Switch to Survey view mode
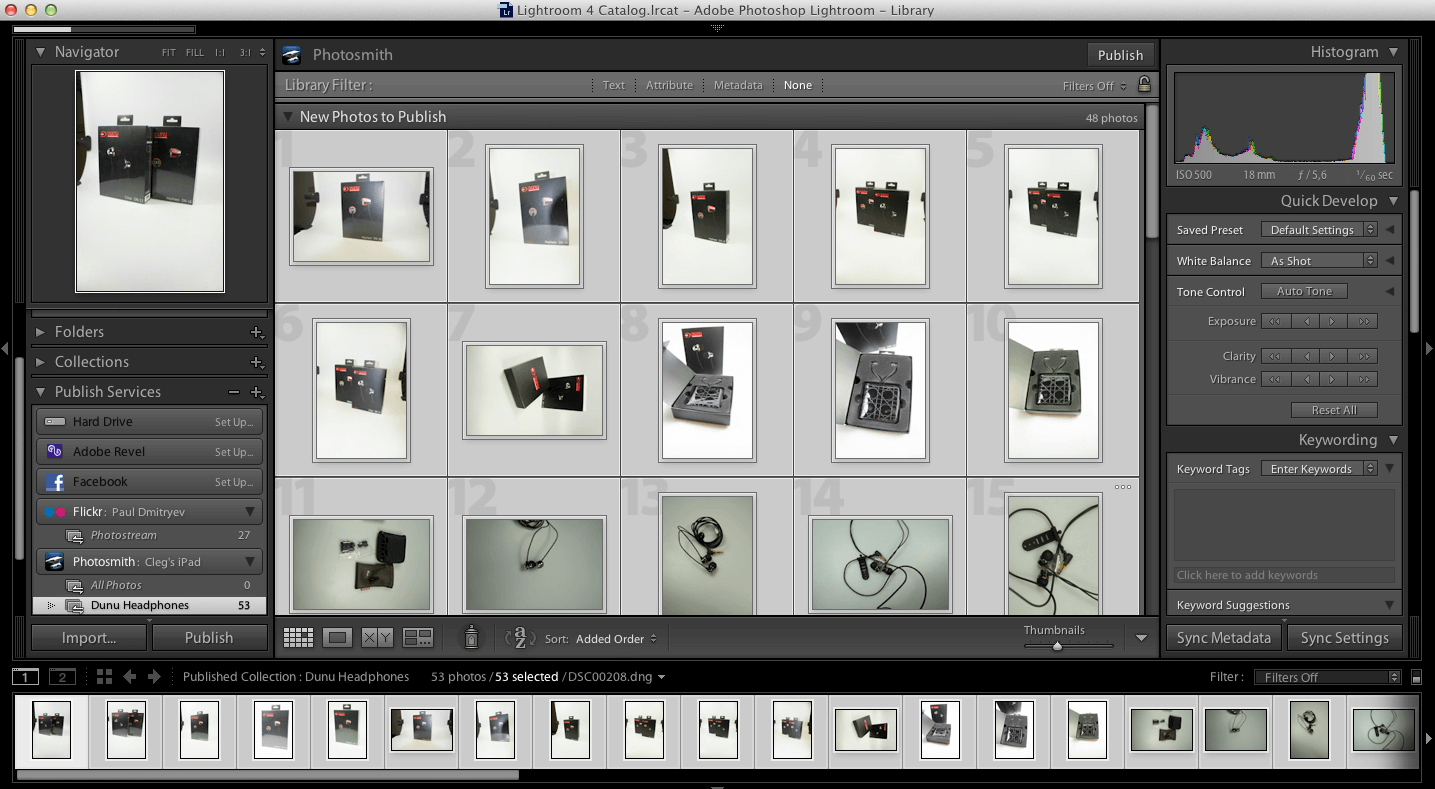This screenshot has width=1435, height=789. coord(417,637)
